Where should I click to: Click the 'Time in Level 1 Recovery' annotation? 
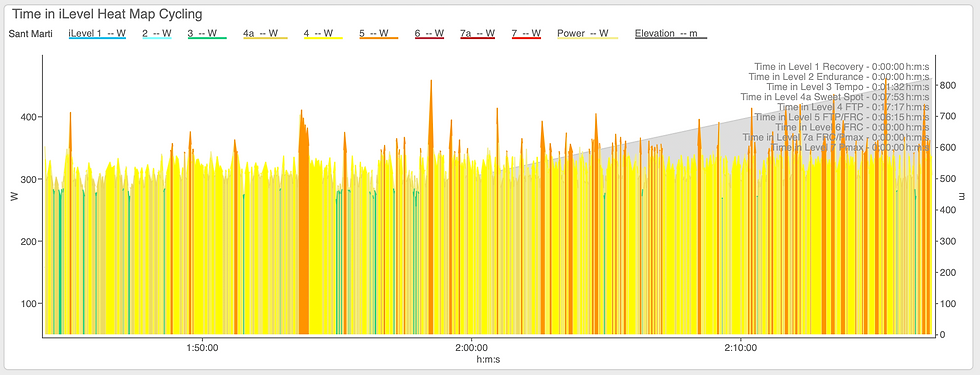coord(841,67)
